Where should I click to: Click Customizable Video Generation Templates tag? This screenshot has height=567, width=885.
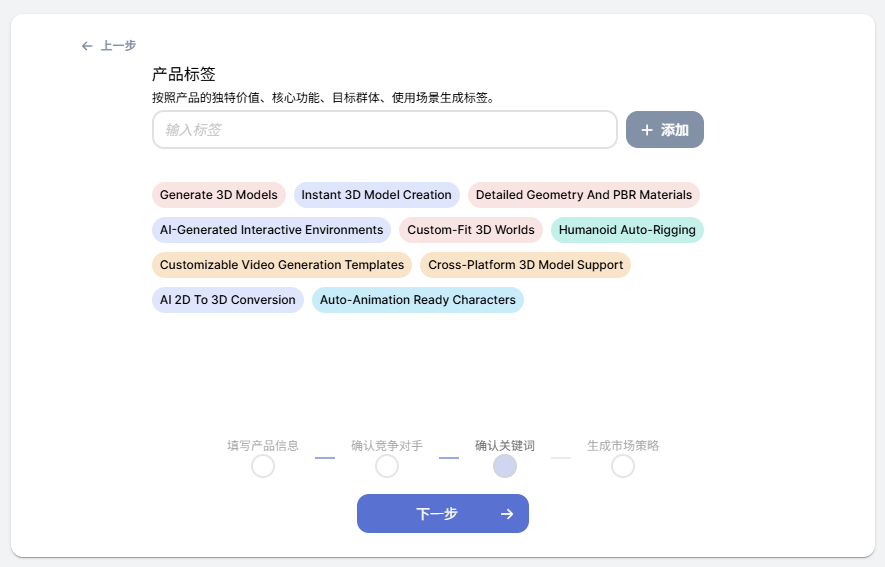pos(282,265)
